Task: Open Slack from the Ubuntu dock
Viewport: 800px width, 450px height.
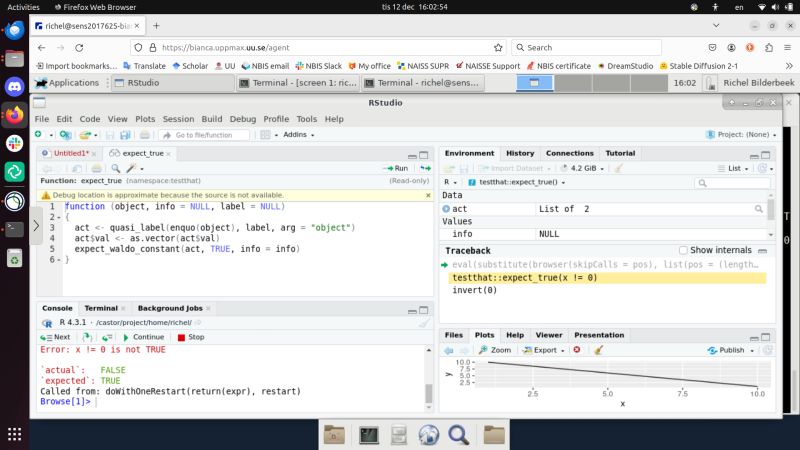Action: [14, 143]
